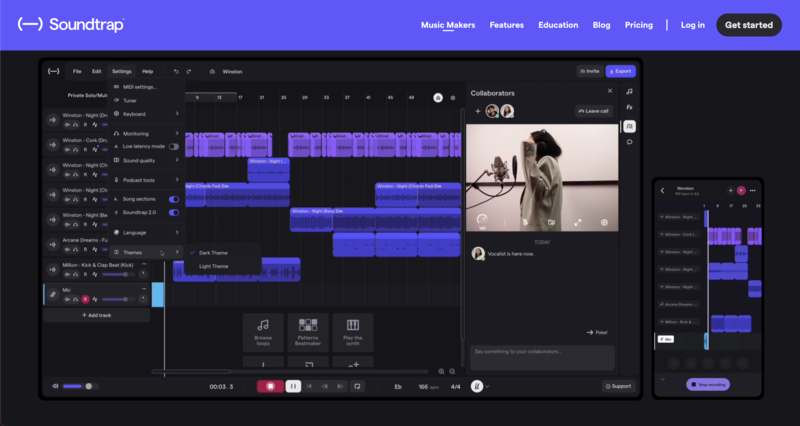Click the Export button
This screenshot has height=426, width=800.
click(620, 71)
